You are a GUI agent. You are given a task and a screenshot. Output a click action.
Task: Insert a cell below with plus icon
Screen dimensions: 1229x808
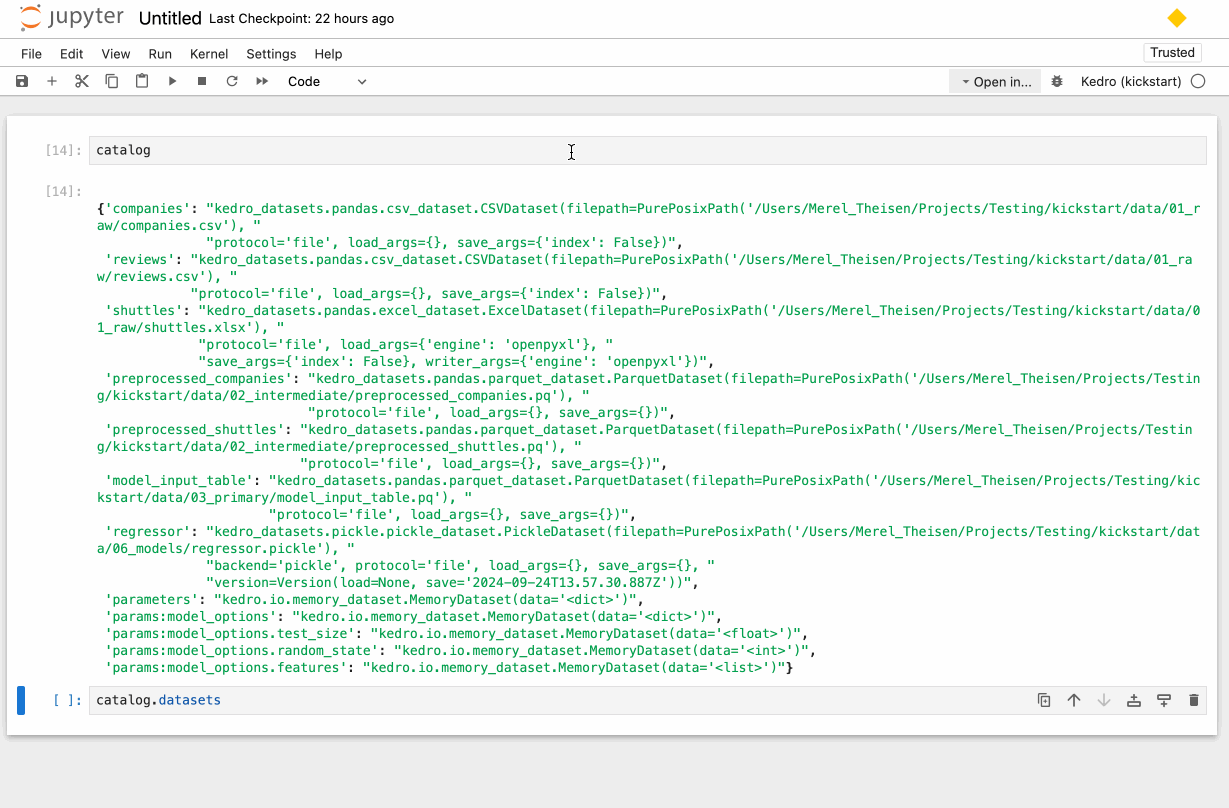[x=52, y=81]
